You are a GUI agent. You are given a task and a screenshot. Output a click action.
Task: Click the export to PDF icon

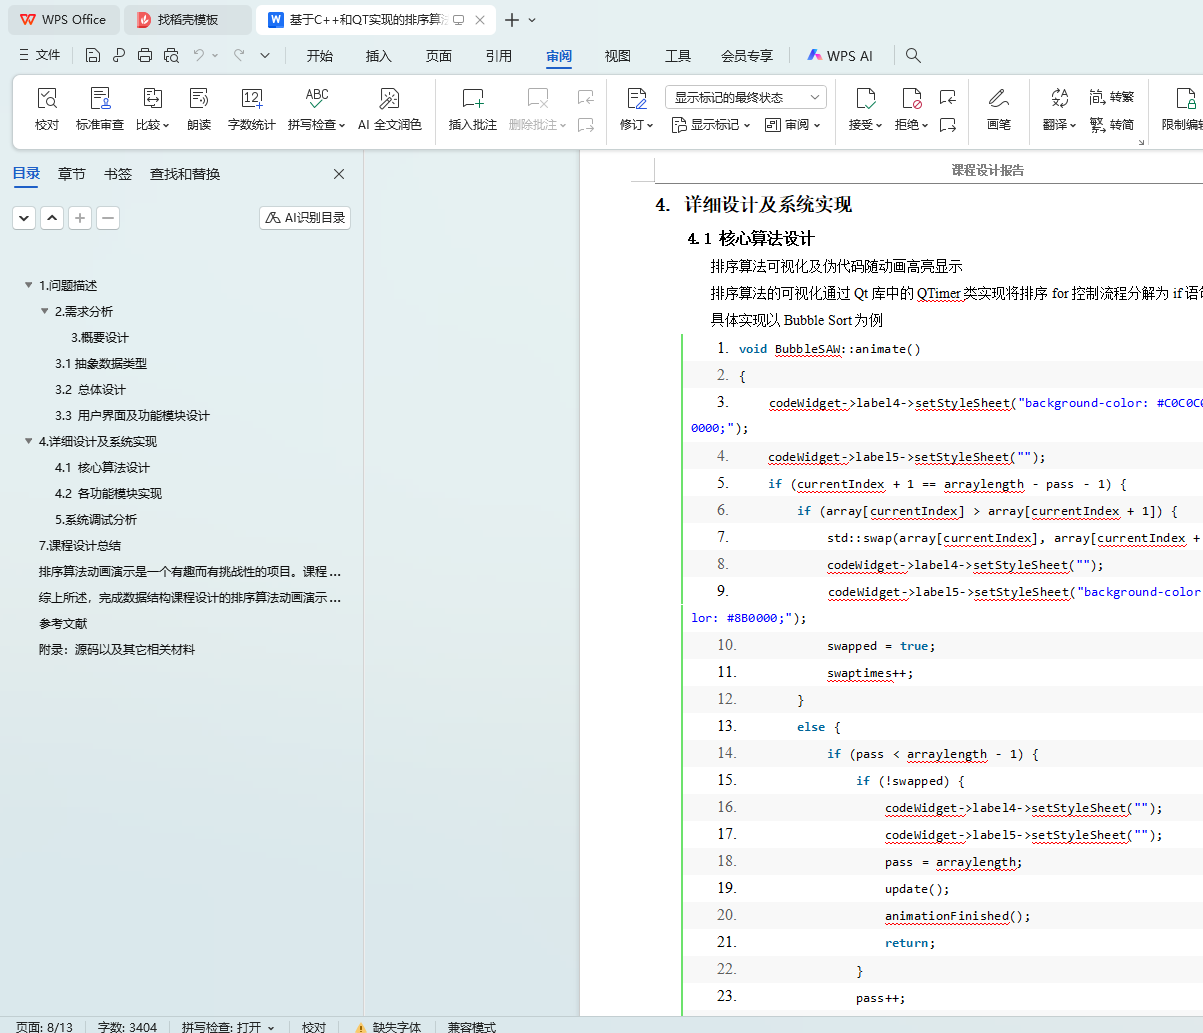[x=119, y=55]
